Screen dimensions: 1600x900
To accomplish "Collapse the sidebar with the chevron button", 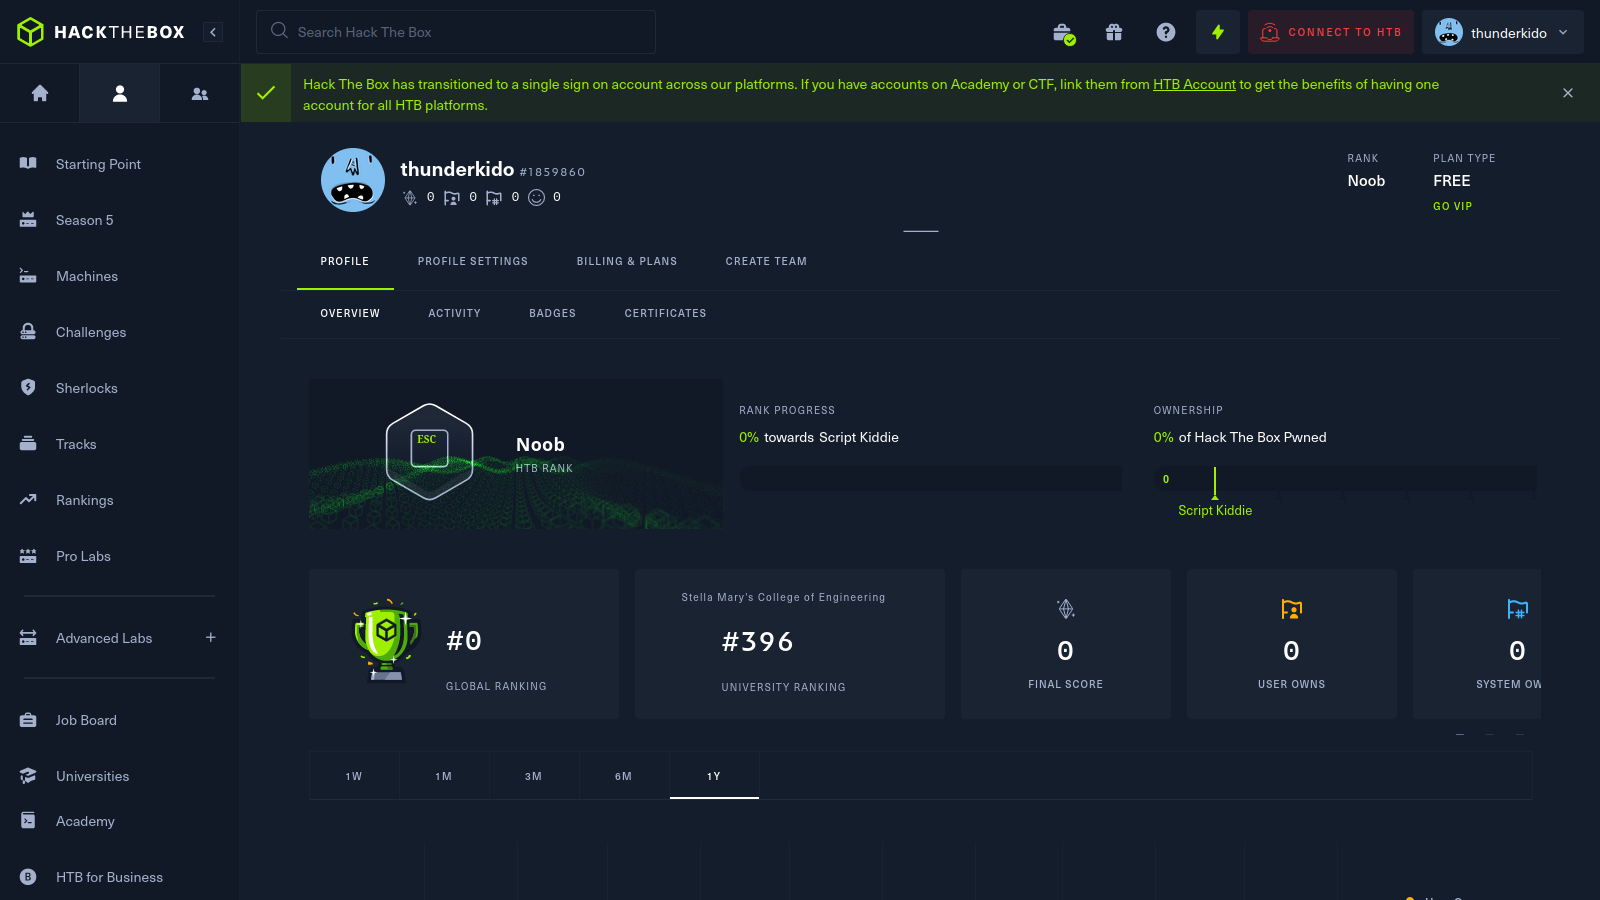I will point(213,32).
